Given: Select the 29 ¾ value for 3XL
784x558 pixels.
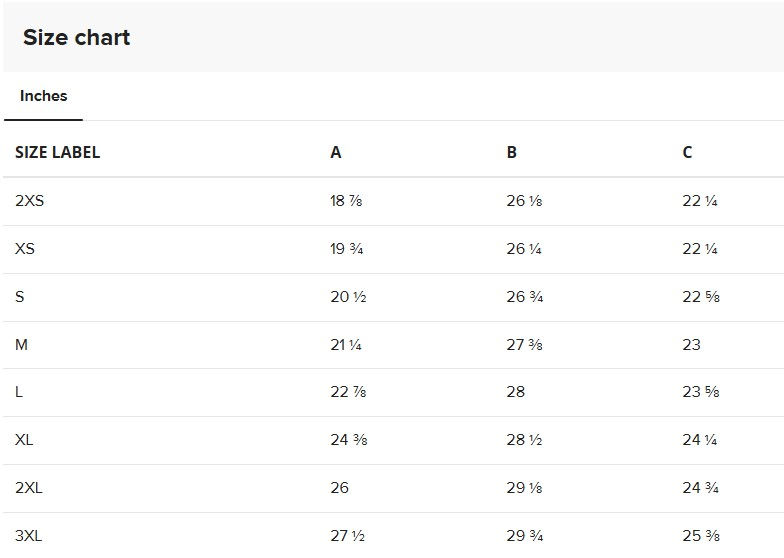Looking at the screenshot, I should coord(525,536).
